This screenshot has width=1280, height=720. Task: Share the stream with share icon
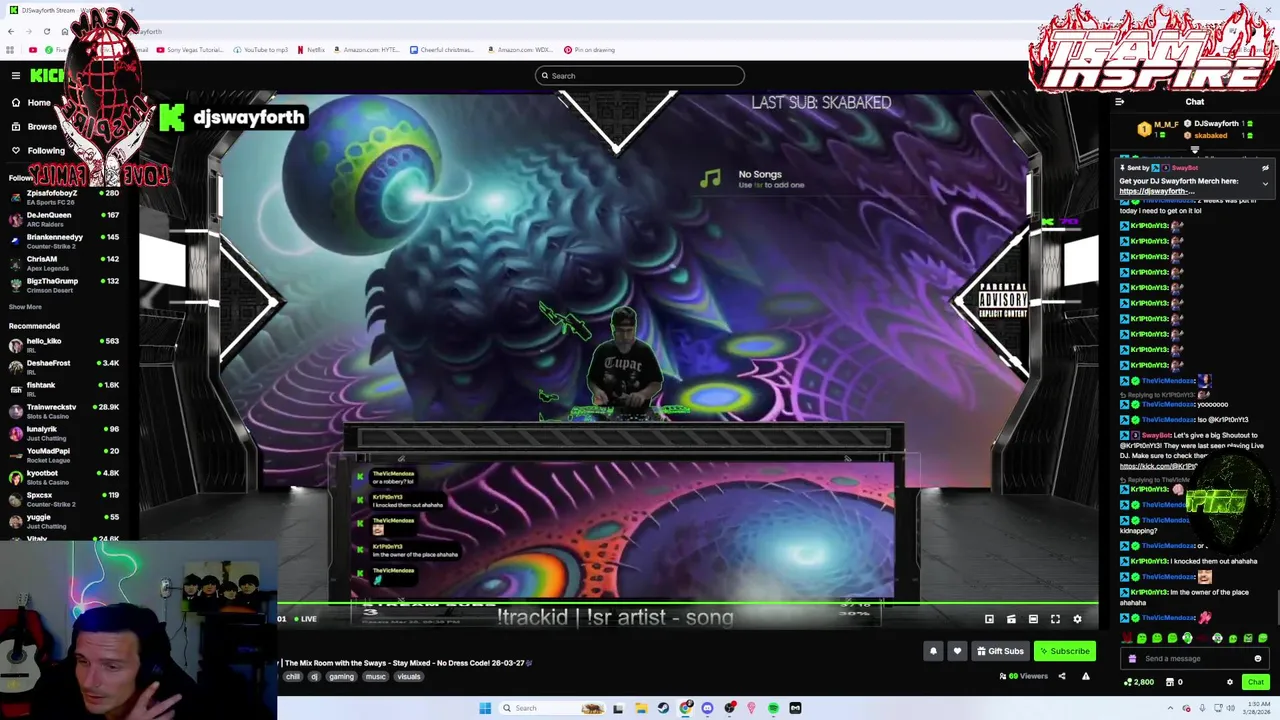click(1062, 677)
